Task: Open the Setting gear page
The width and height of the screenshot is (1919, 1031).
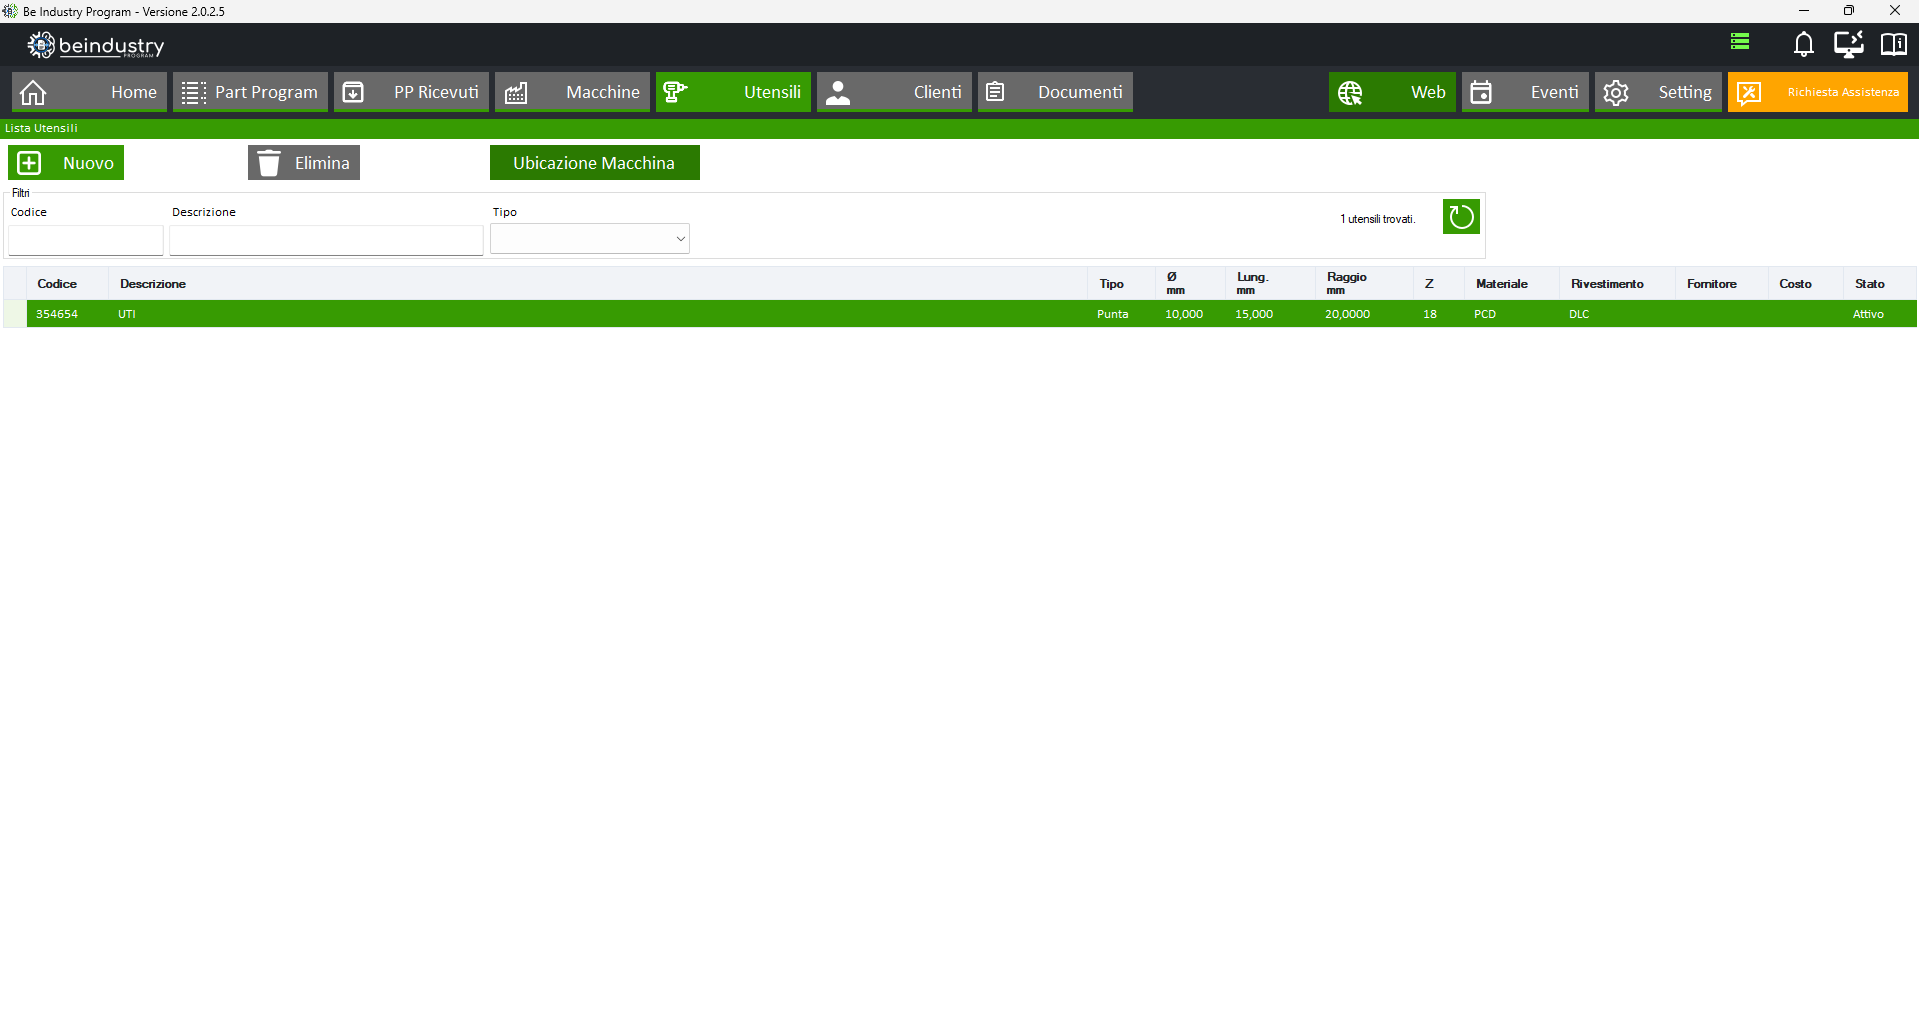Action: [1658, 92]
